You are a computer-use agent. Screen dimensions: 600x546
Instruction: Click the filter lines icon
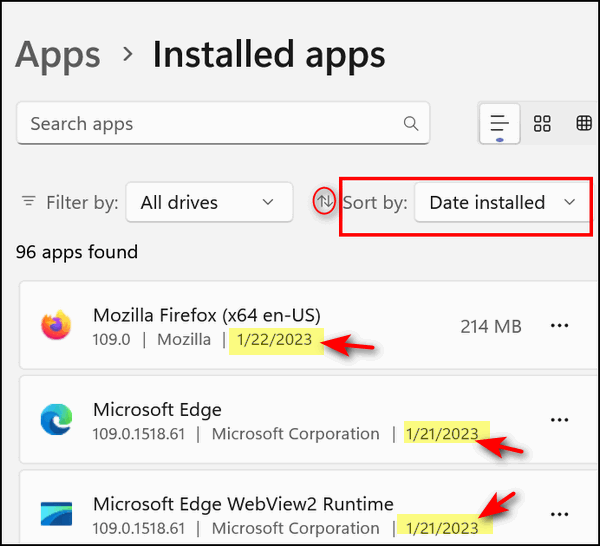[29, 201]
